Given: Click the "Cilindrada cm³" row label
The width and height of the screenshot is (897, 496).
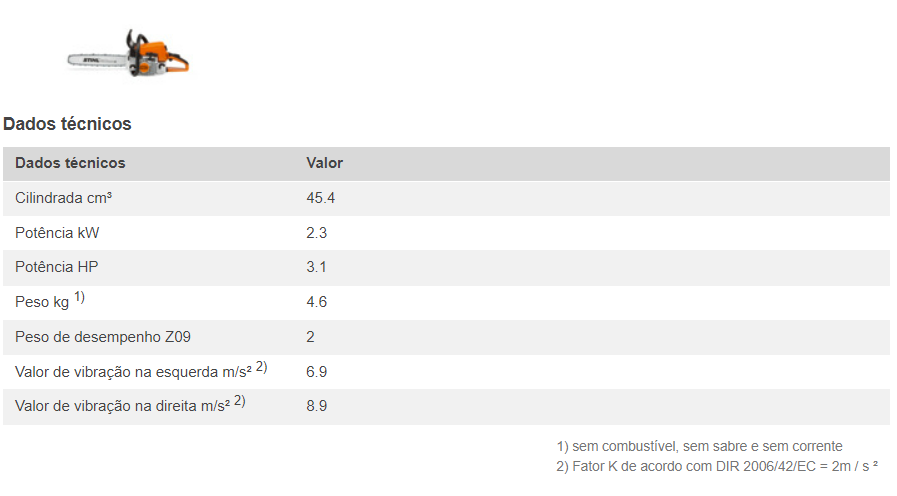Looking at the screenshot, I should pos(63,198).
